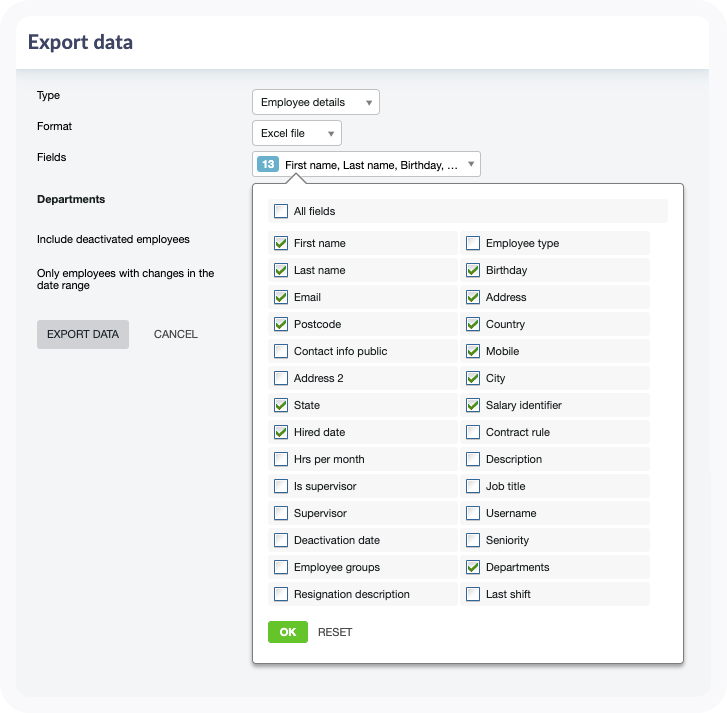This screenshot has height=713, width=727.
Task: Select the Employee groups field
Action: click(x=281, y=567)
